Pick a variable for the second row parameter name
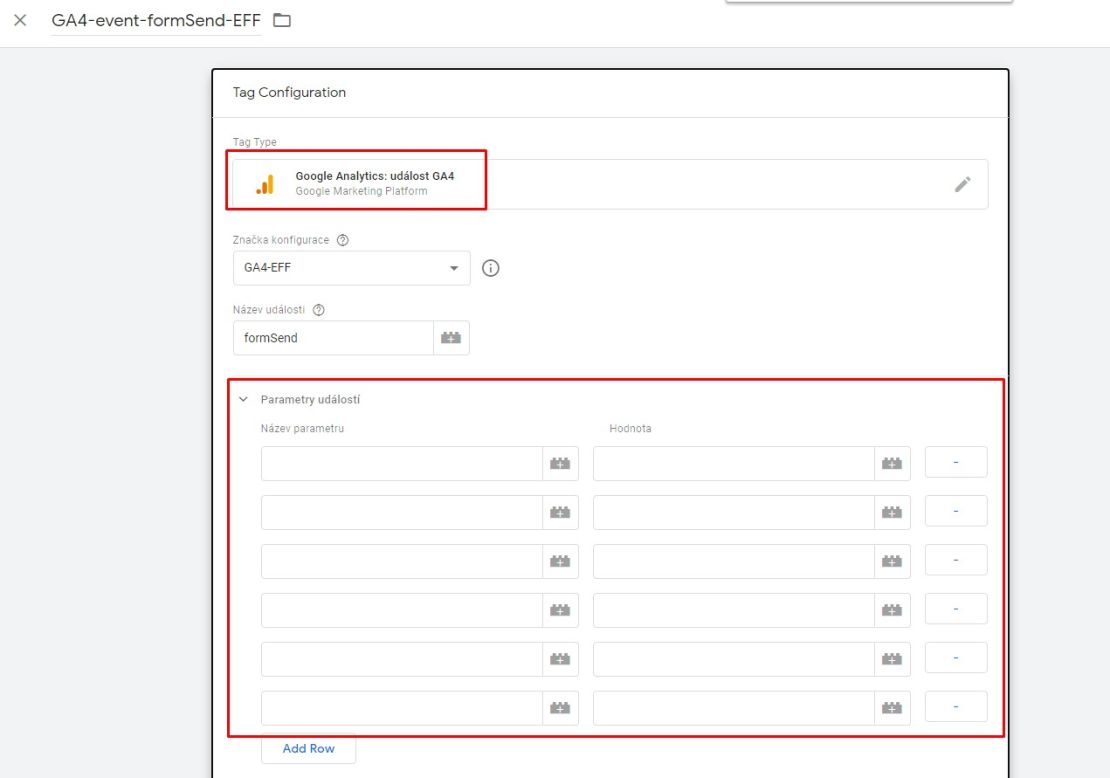 coord(560,512)
